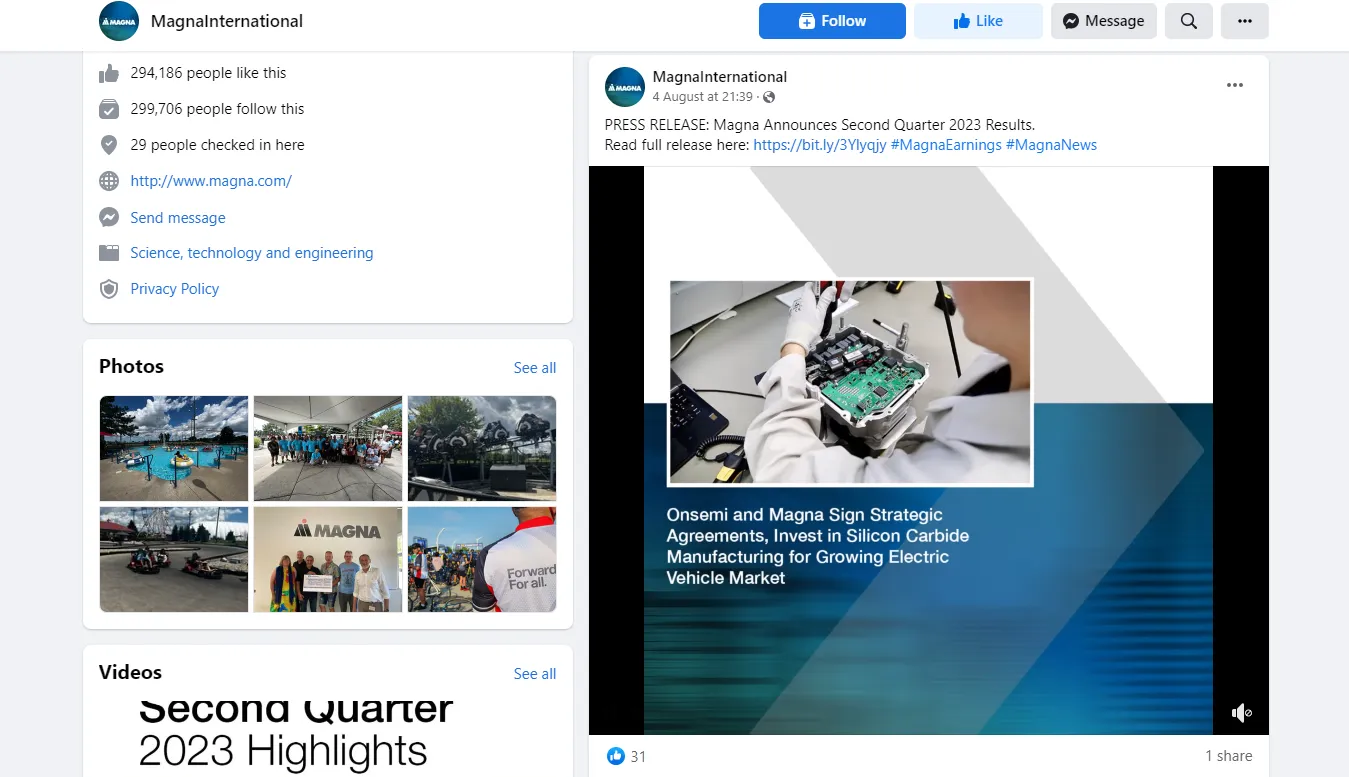Click the Message button in the header

click(x=1104, y=21)
